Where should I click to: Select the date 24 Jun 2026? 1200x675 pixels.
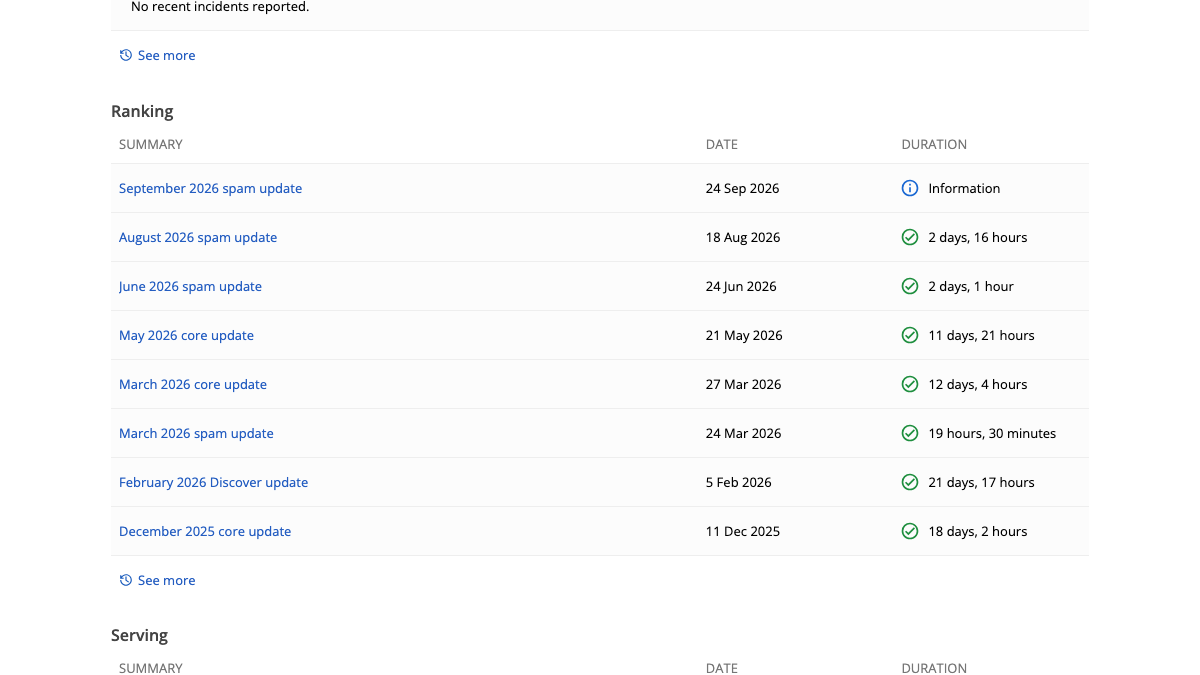(x=741, y=286)
